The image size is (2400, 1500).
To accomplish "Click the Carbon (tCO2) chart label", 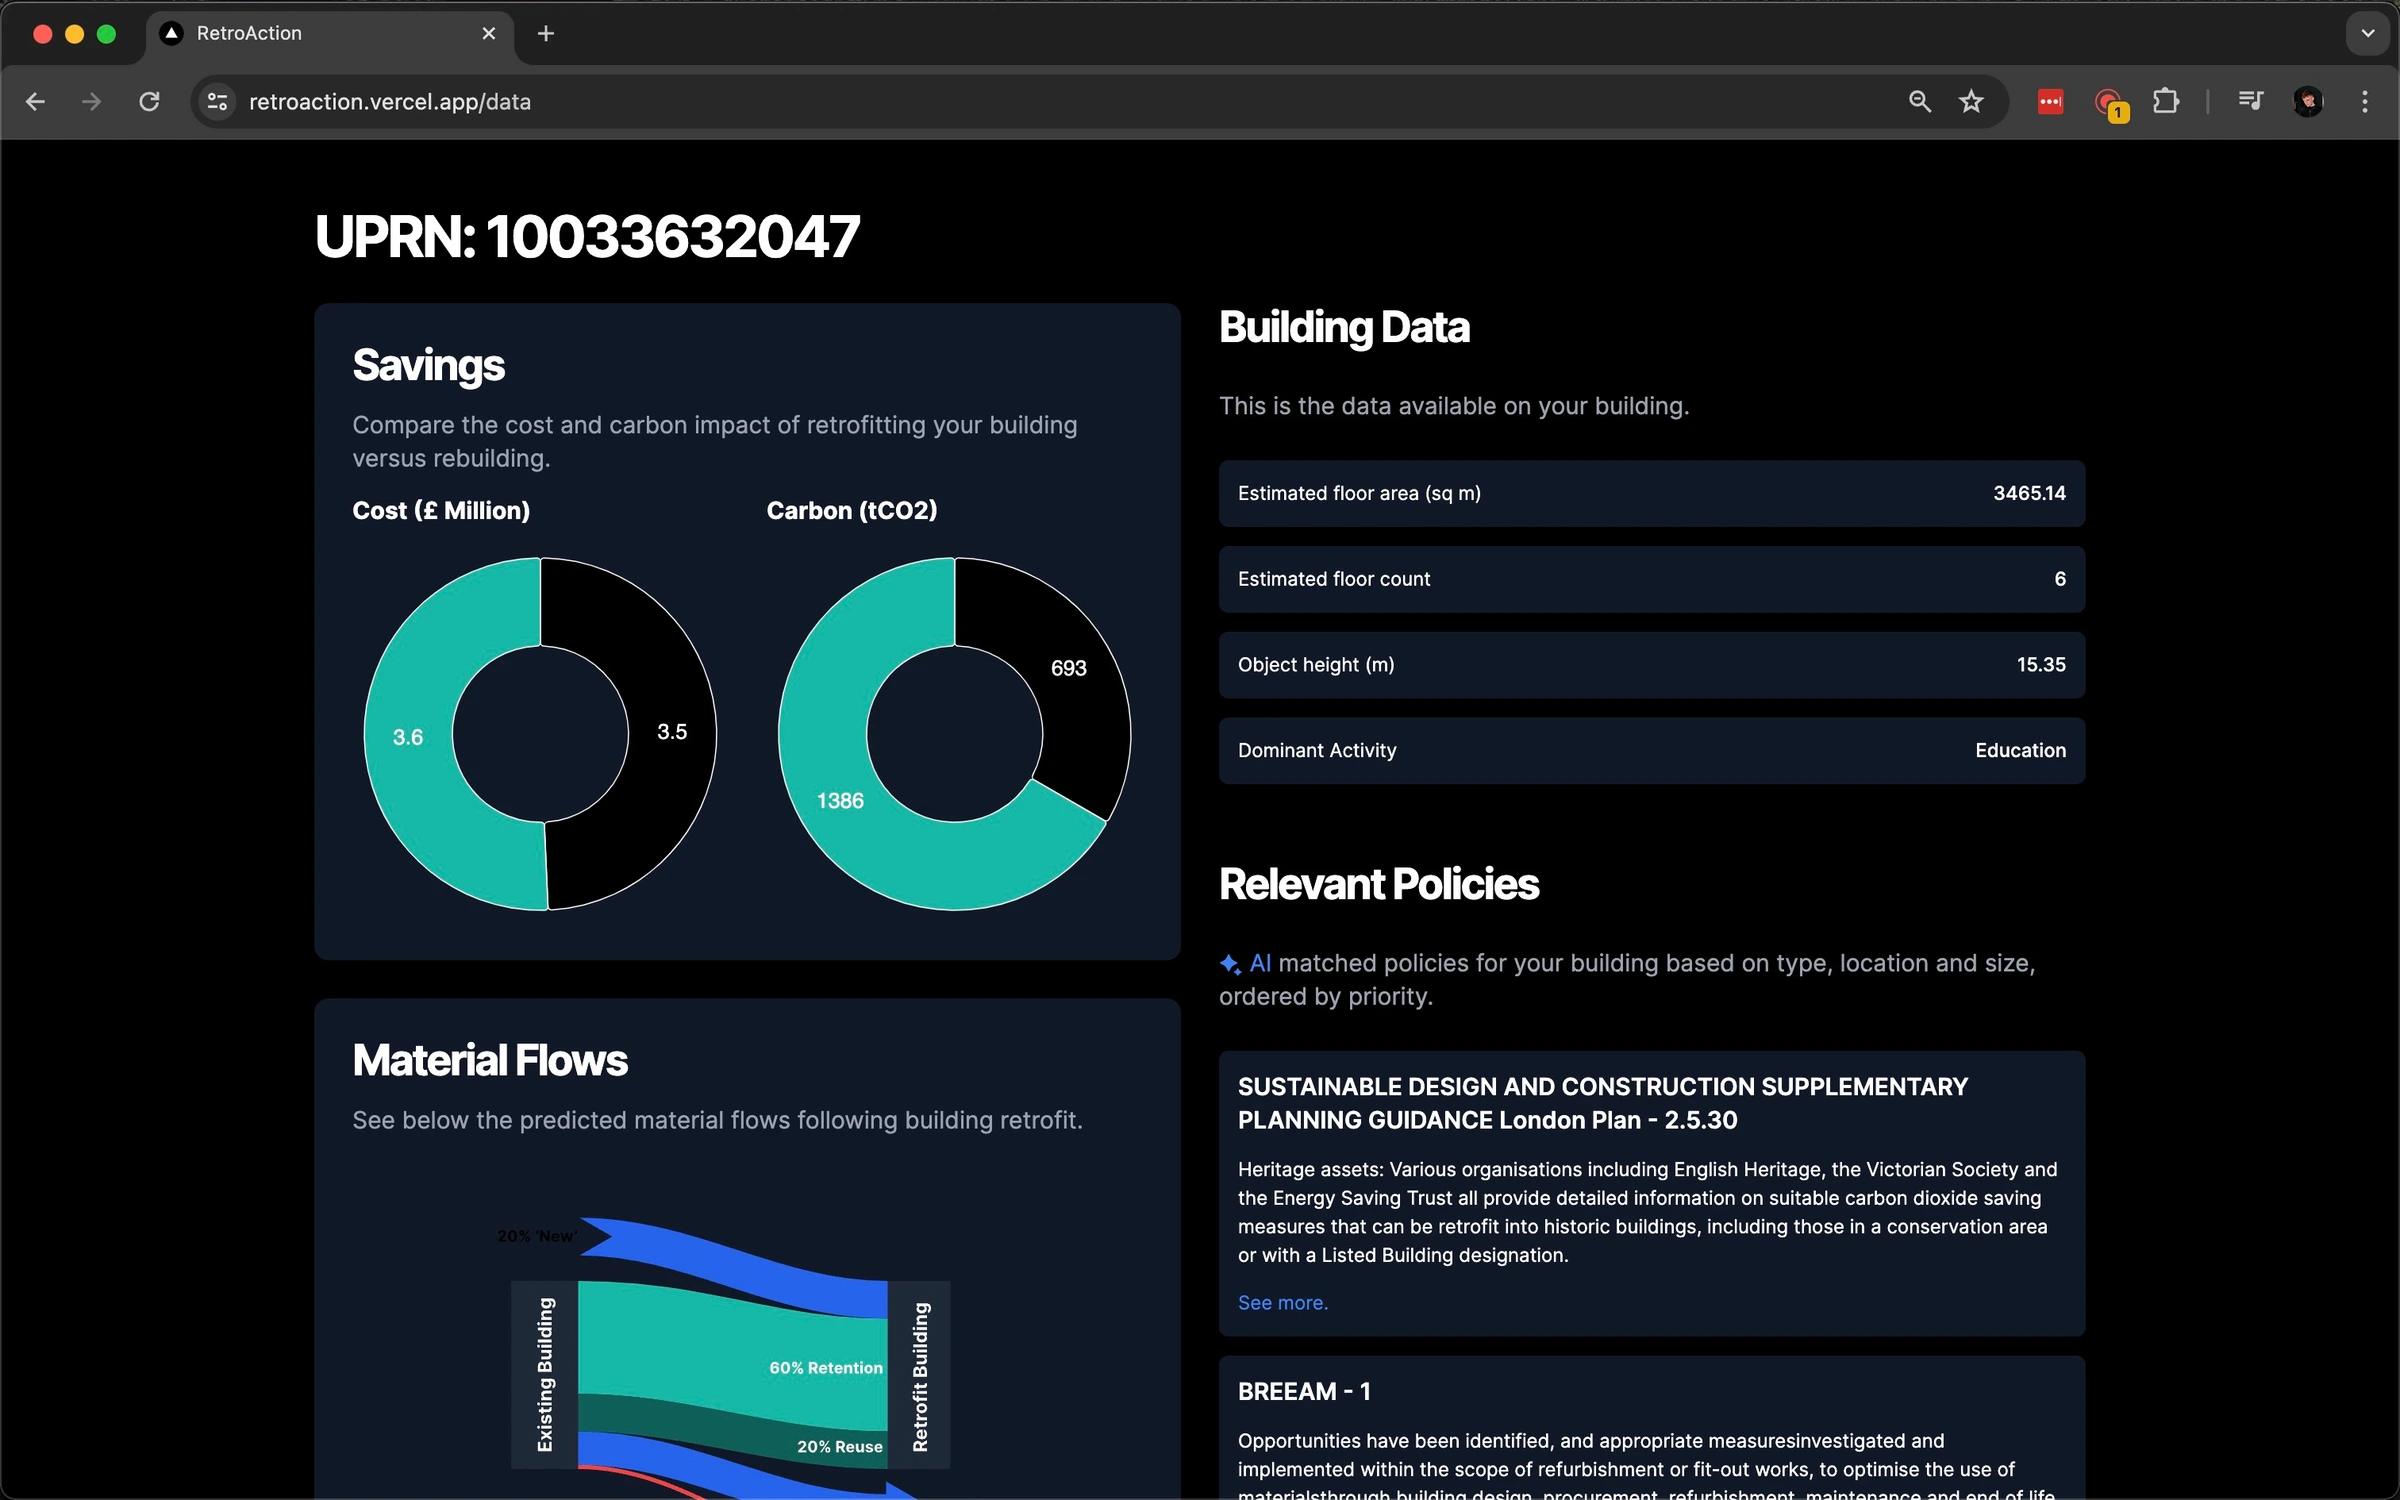I will (x=852, y=511).
